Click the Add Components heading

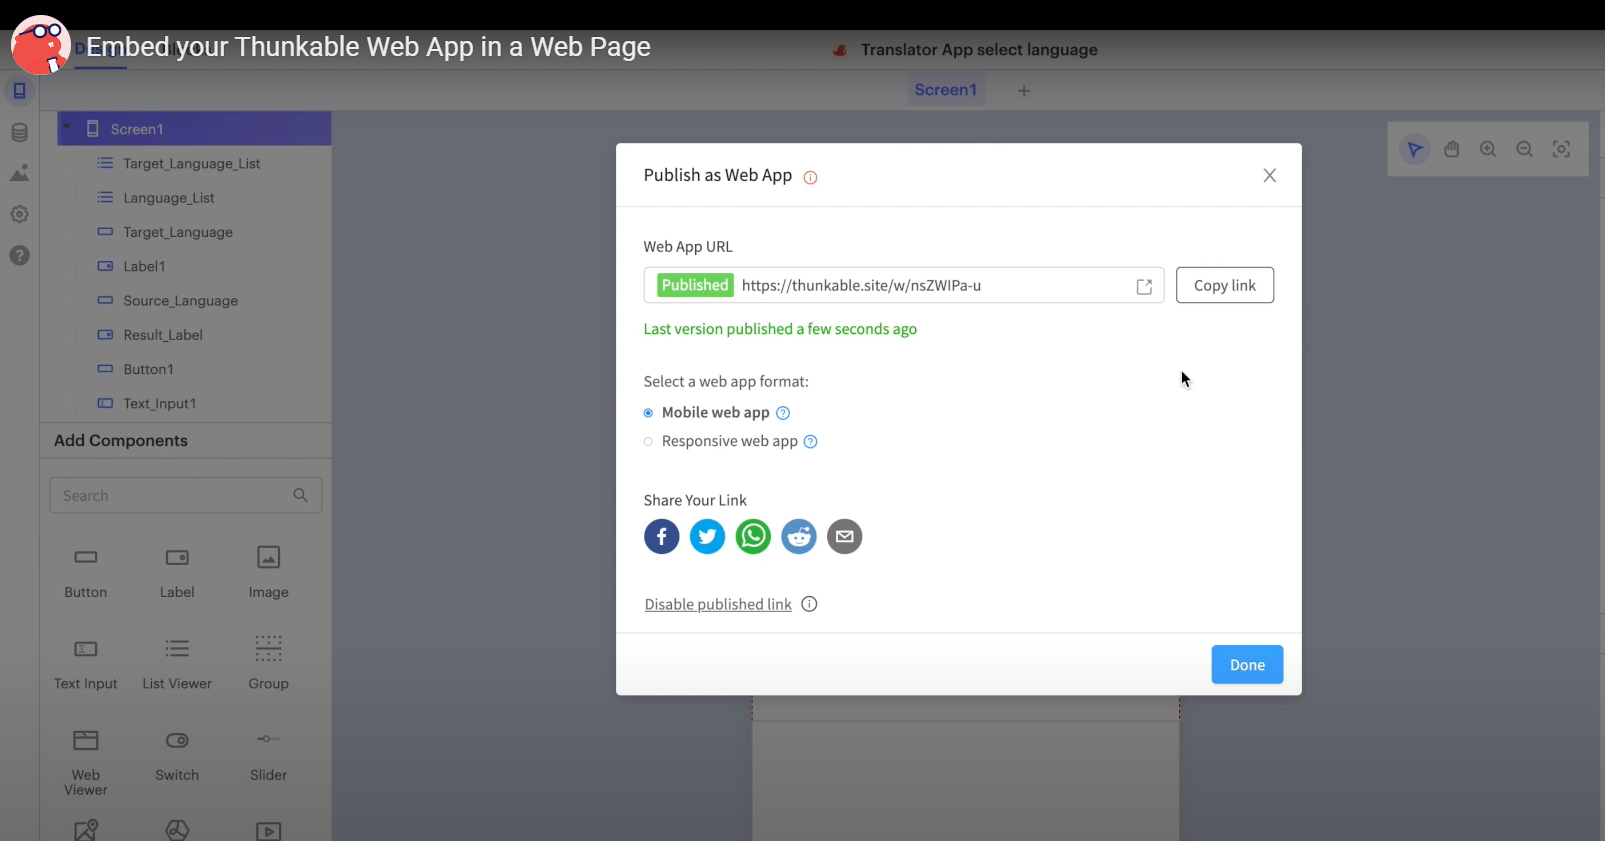121,441
